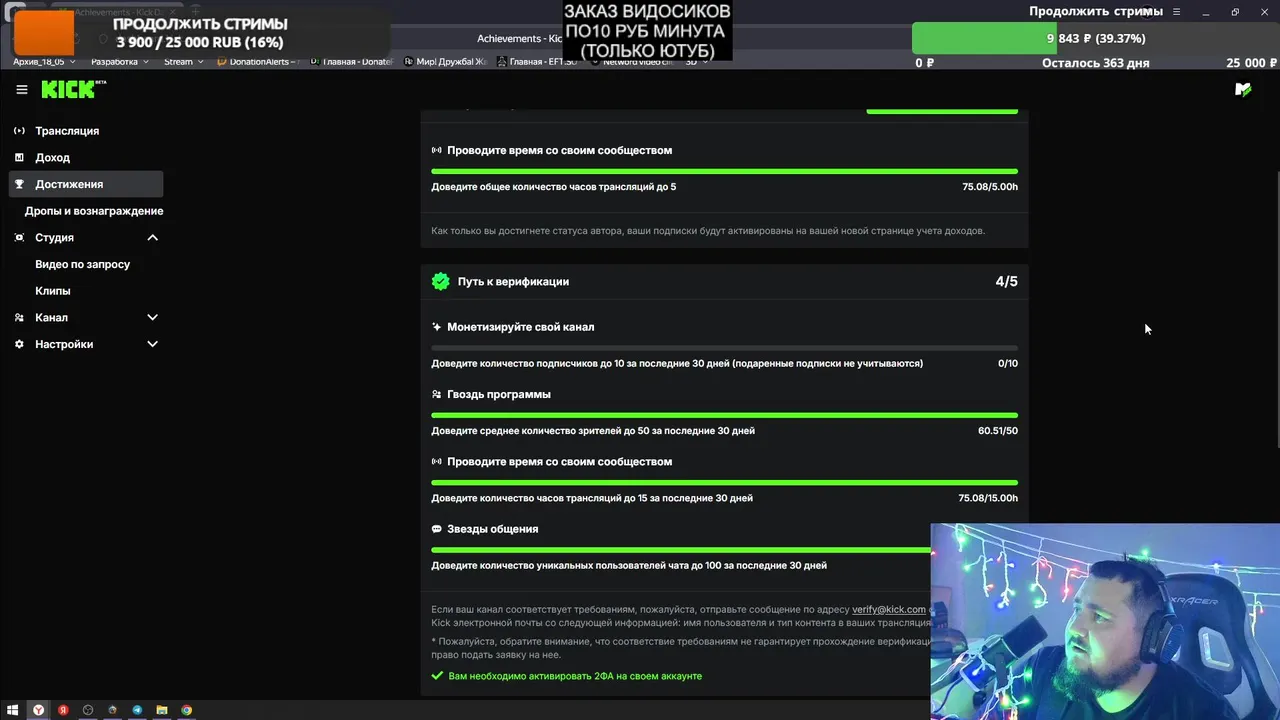Viewport: 1280px width, 720px height.
Task: Open the green profile avatar icon
Action: tap(1243, 90)
